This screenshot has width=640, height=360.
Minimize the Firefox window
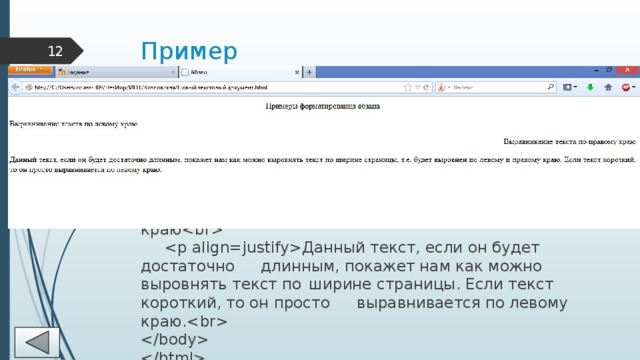point(596,70)
